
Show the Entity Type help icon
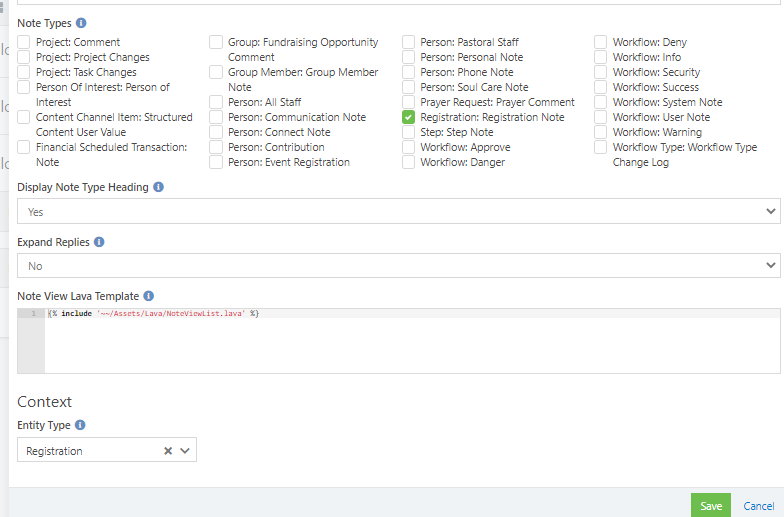coord(80,425)
